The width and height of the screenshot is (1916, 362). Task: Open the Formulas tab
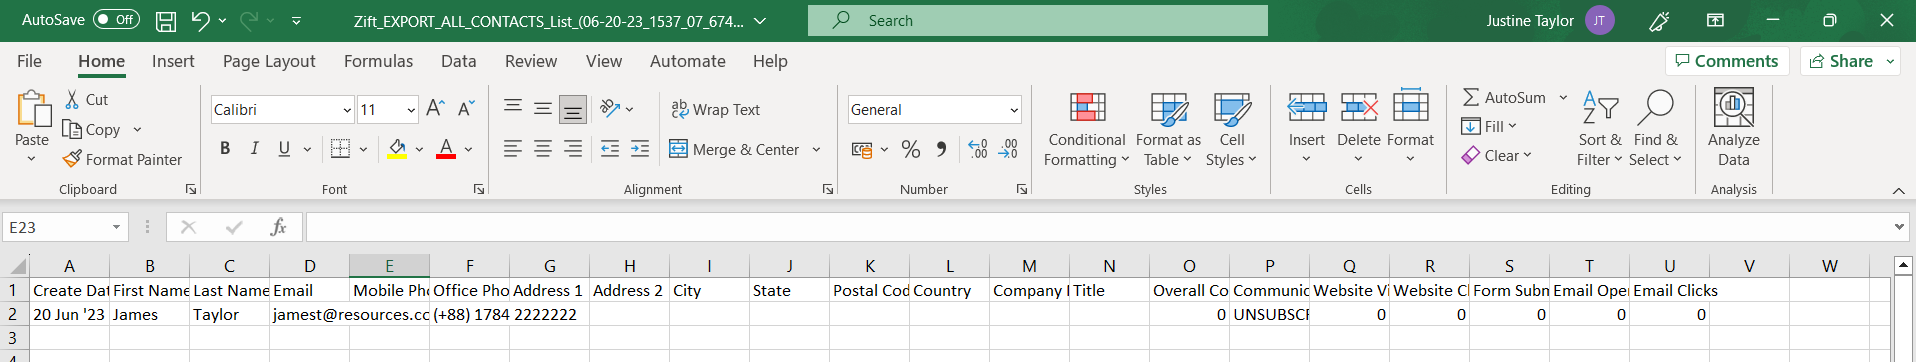pos(378,61)
